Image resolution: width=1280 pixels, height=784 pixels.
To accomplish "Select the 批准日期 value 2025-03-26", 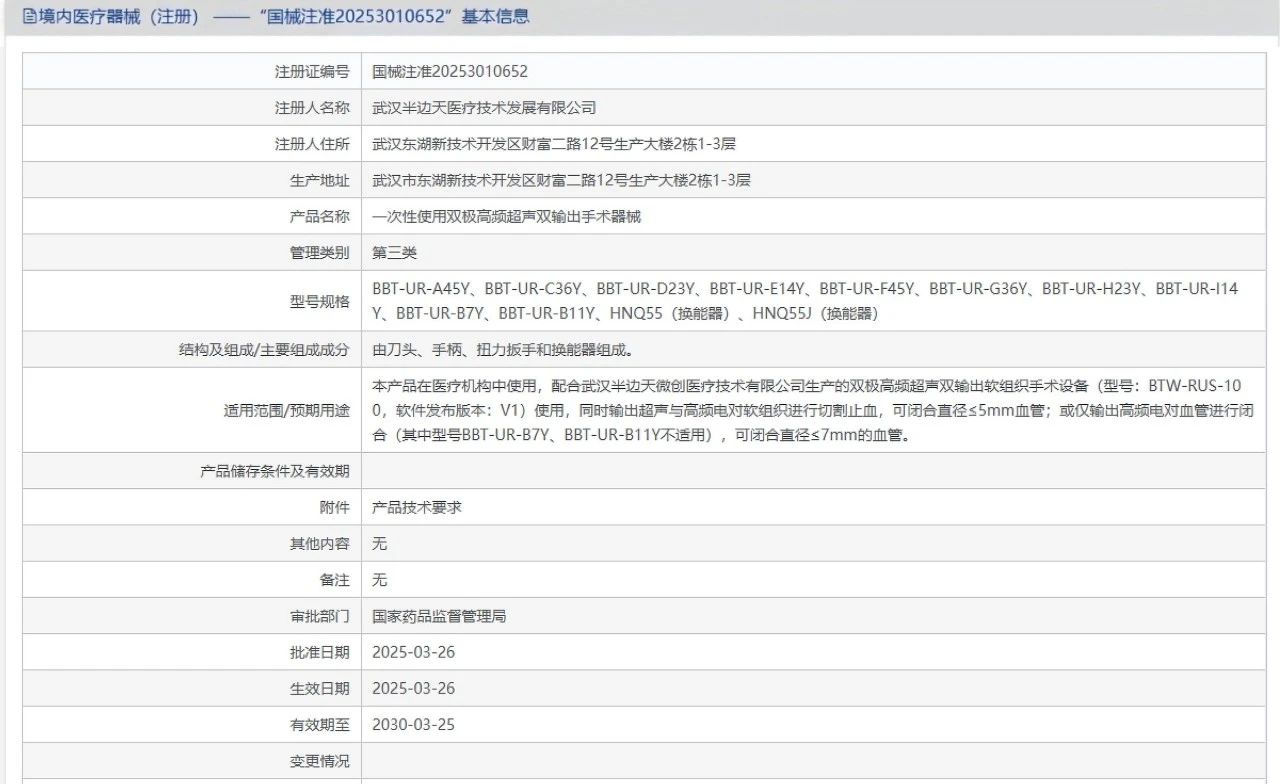I will coord(413,652).
